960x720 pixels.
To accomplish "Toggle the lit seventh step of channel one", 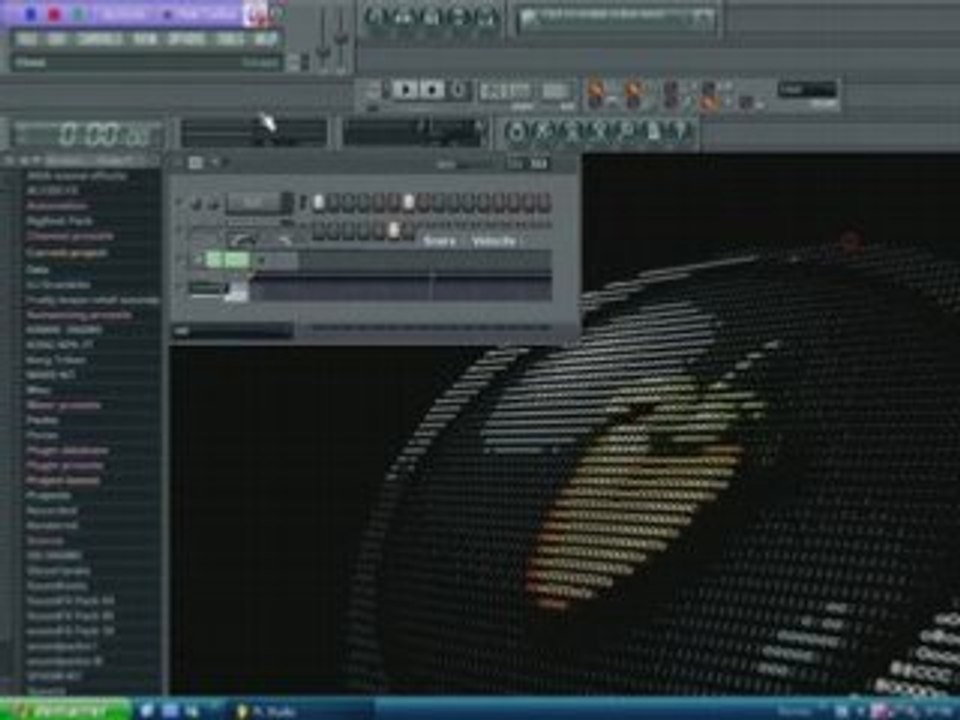I will [x=408, y=203].
